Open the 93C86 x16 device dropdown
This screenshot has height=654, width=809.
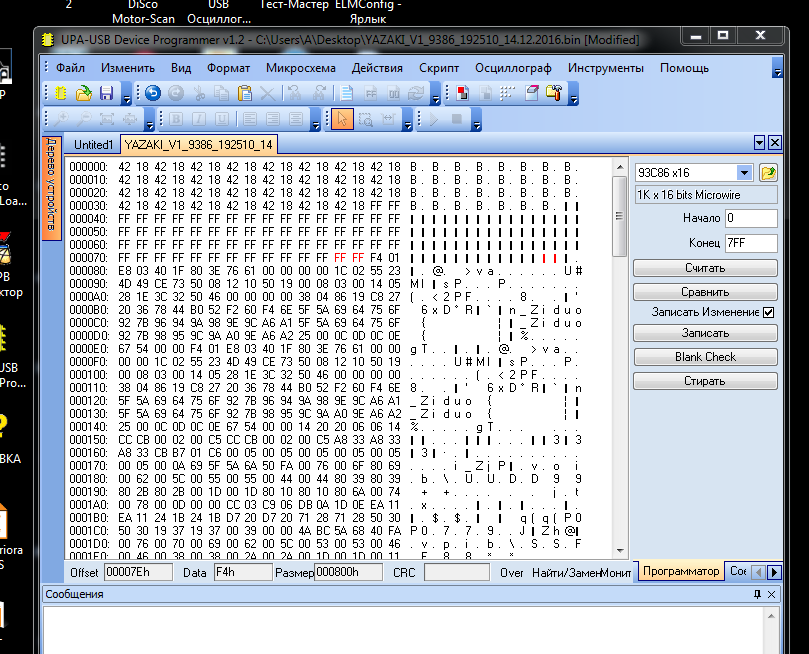point(743,173)
